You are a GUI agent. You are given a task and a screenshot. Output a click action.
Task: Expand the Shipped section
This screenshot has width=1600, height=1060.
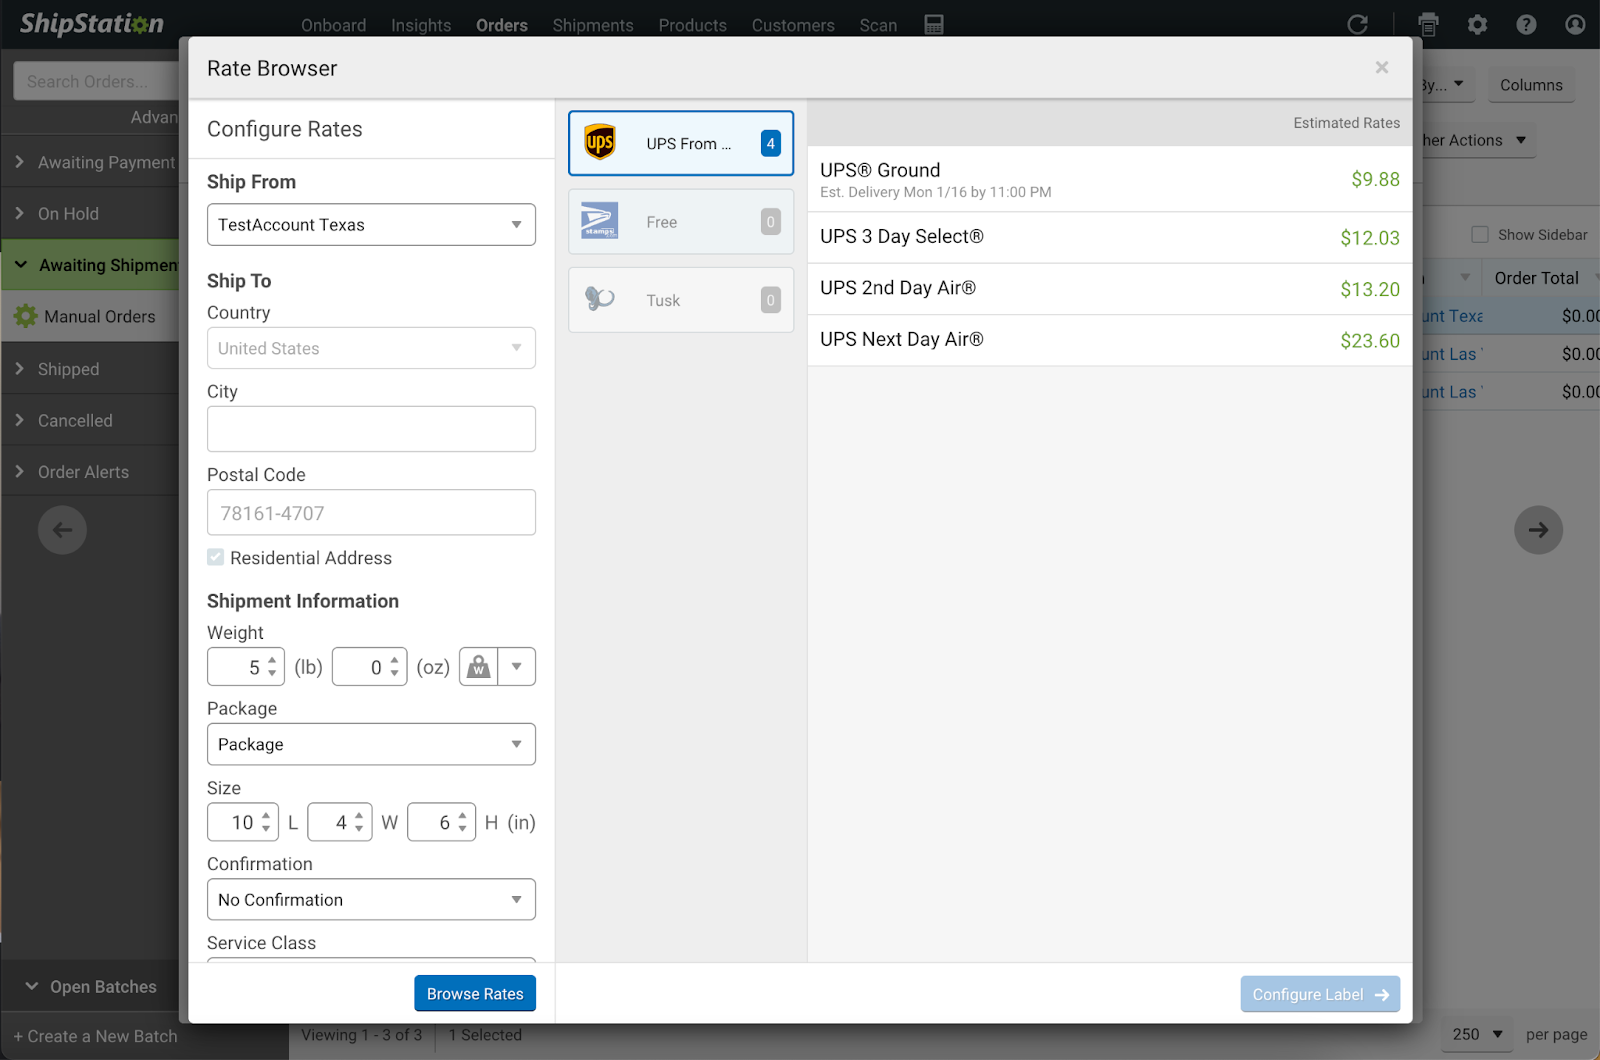pos(90,369)
